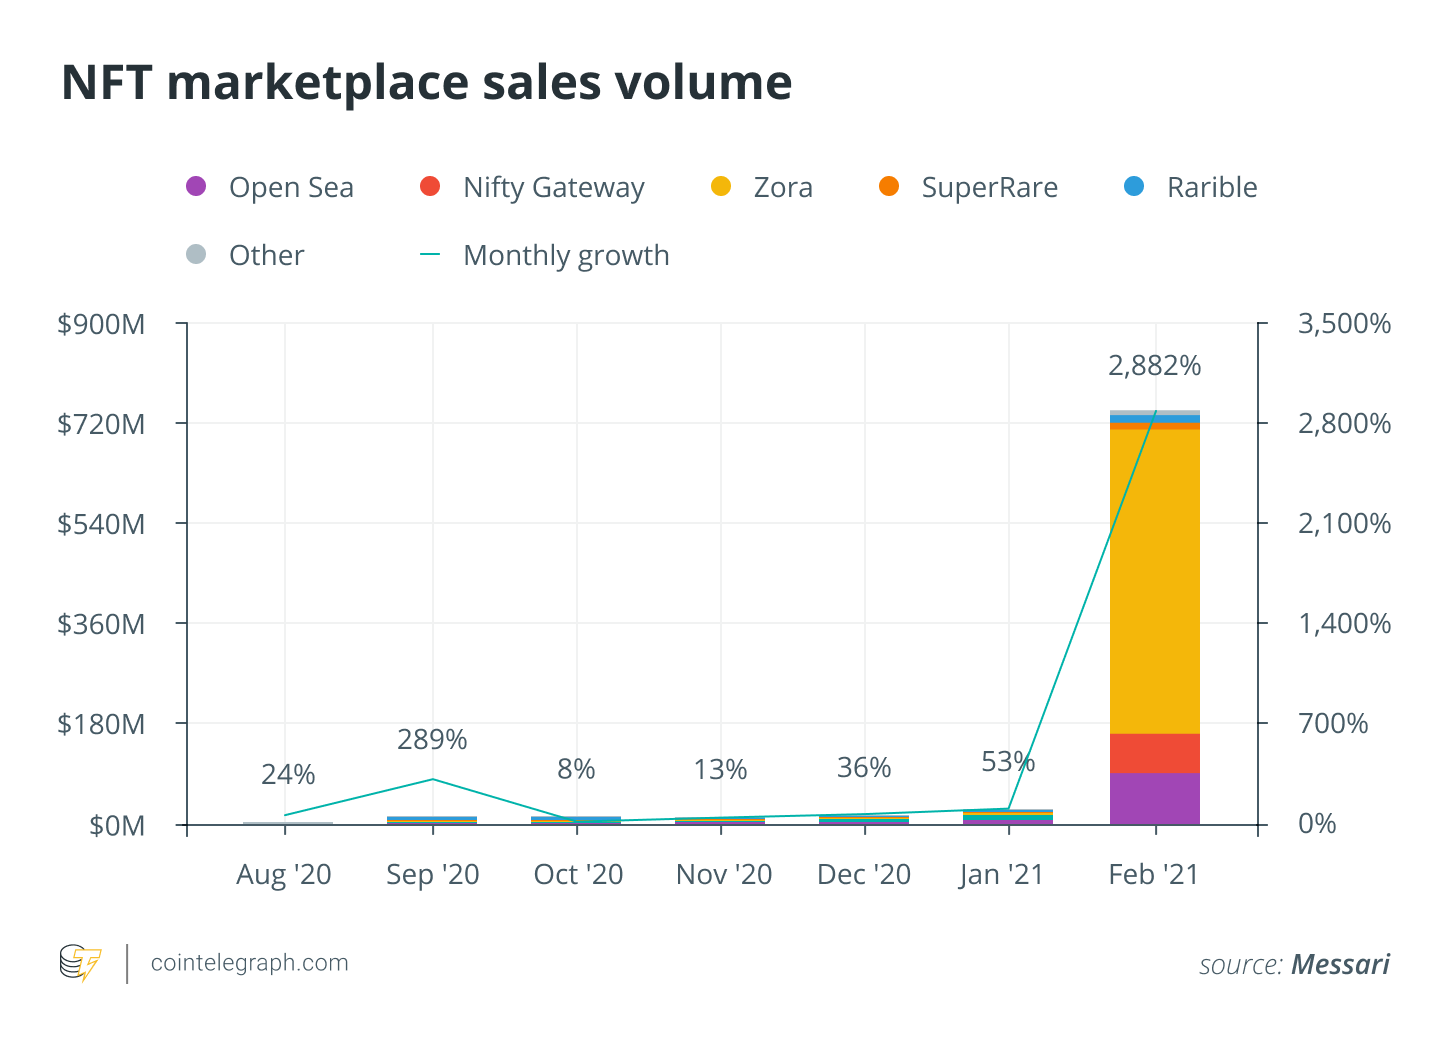This screenshot has width=1450, height=1044.
Task: Click the yellow Zora segment of Feb '21 bar
Action: [x=1155, y=581]
